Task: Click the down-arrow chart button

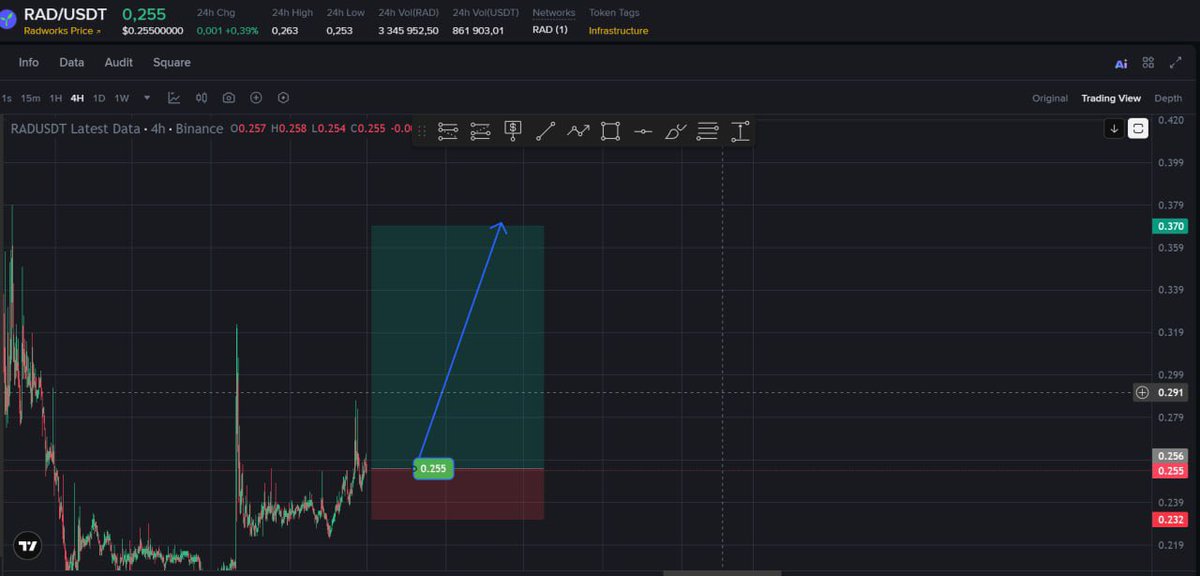Action: tap(1114, 128)
